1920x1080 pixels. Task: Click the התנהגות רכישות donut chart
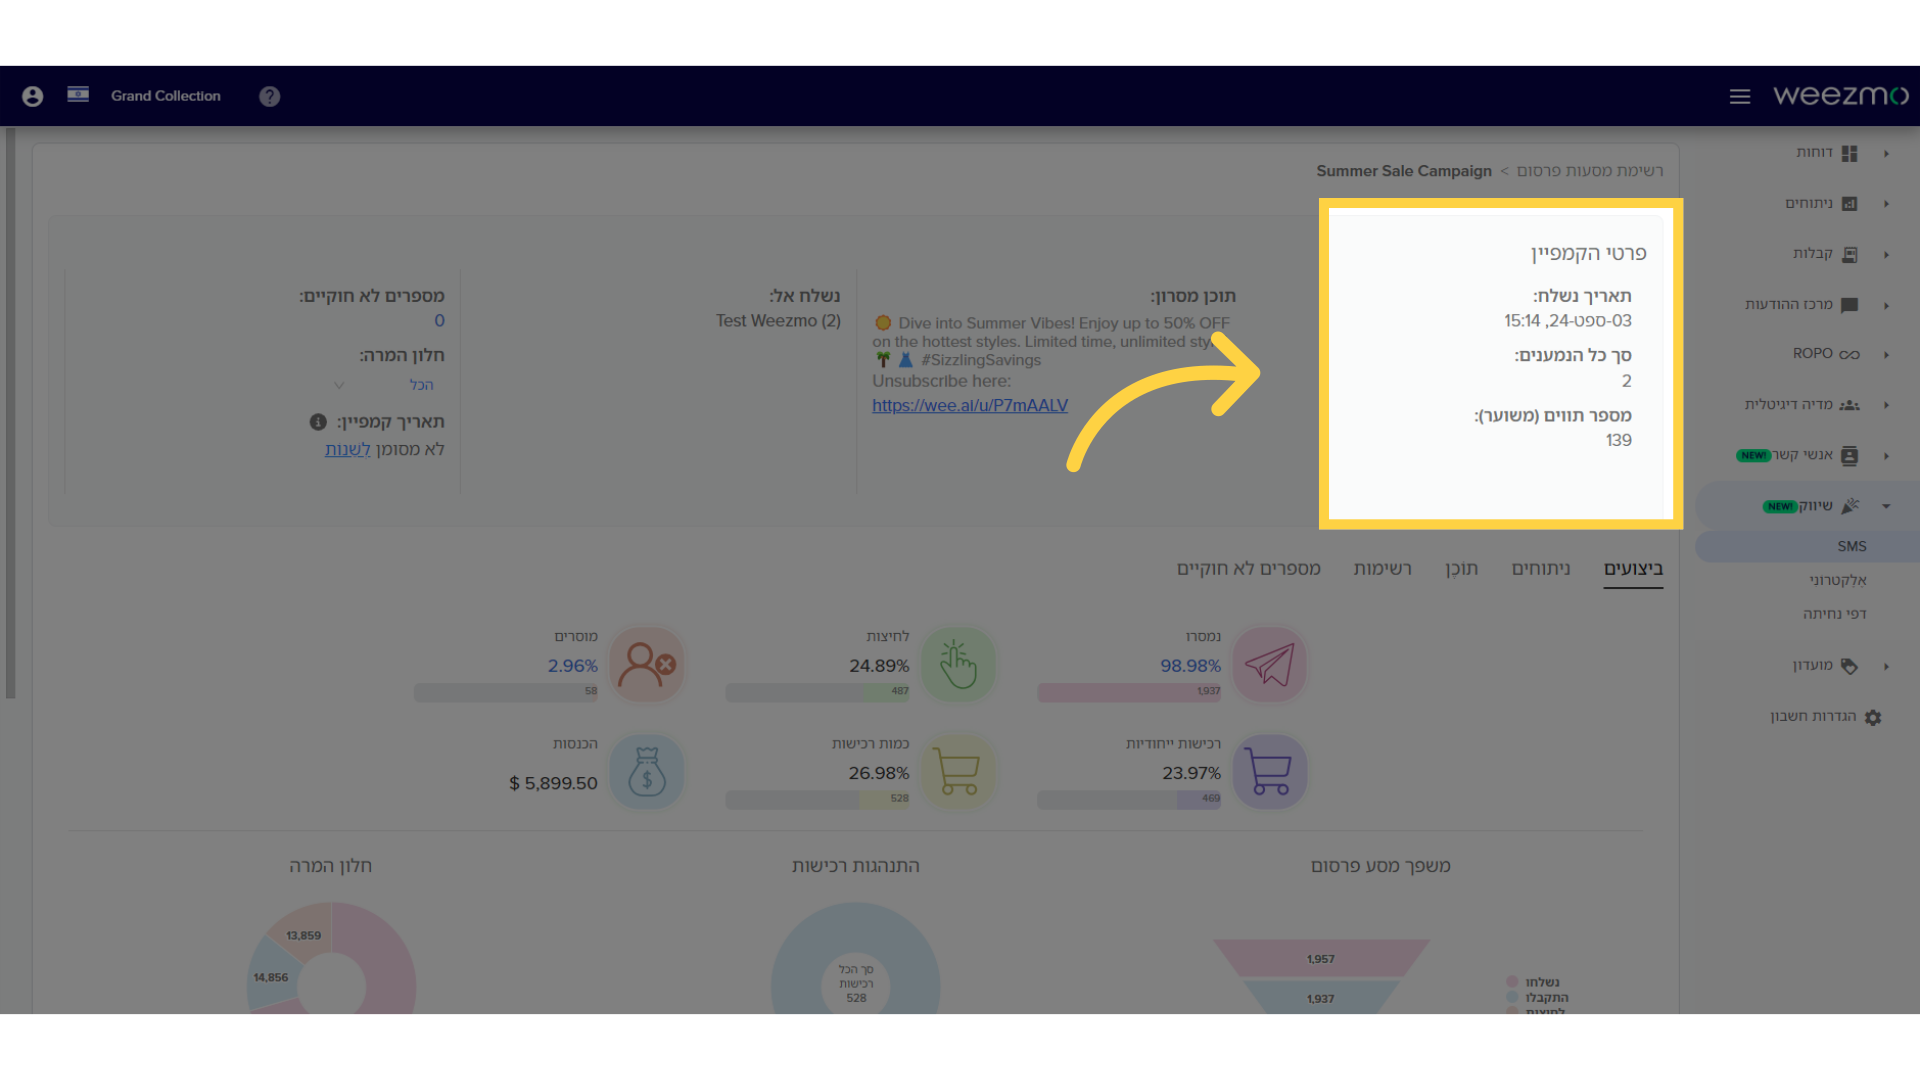click(x=856, y=958)
